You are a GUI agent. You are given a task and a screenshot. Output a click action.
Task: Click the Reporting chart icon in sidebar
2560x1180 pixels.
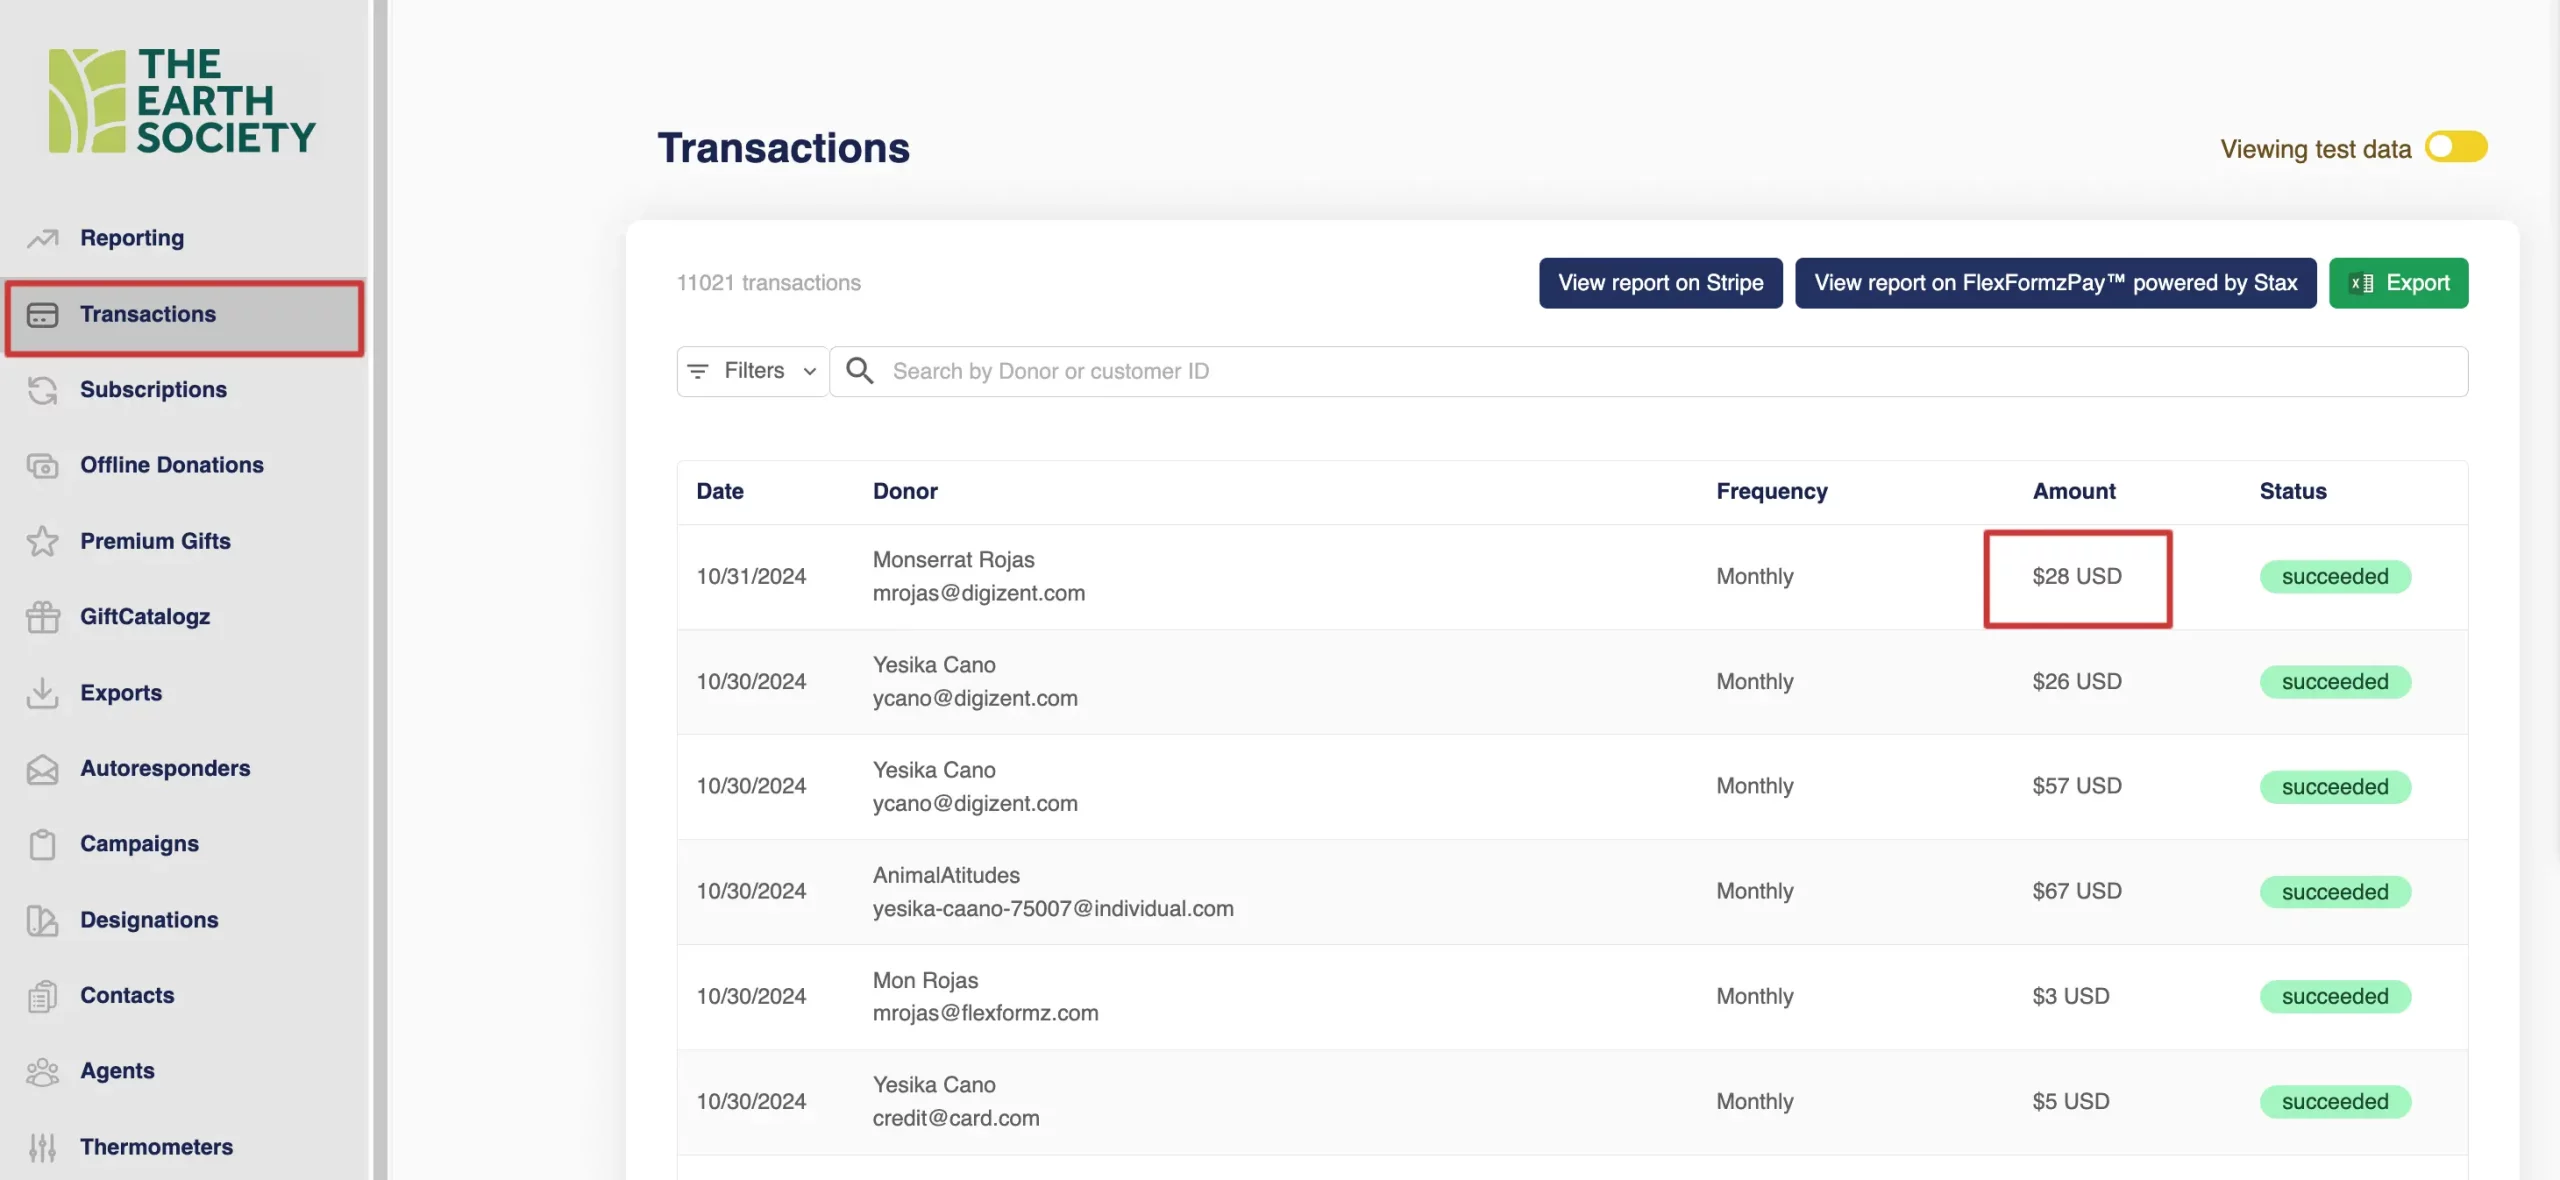pyautogui.click(x=42, y=238)
